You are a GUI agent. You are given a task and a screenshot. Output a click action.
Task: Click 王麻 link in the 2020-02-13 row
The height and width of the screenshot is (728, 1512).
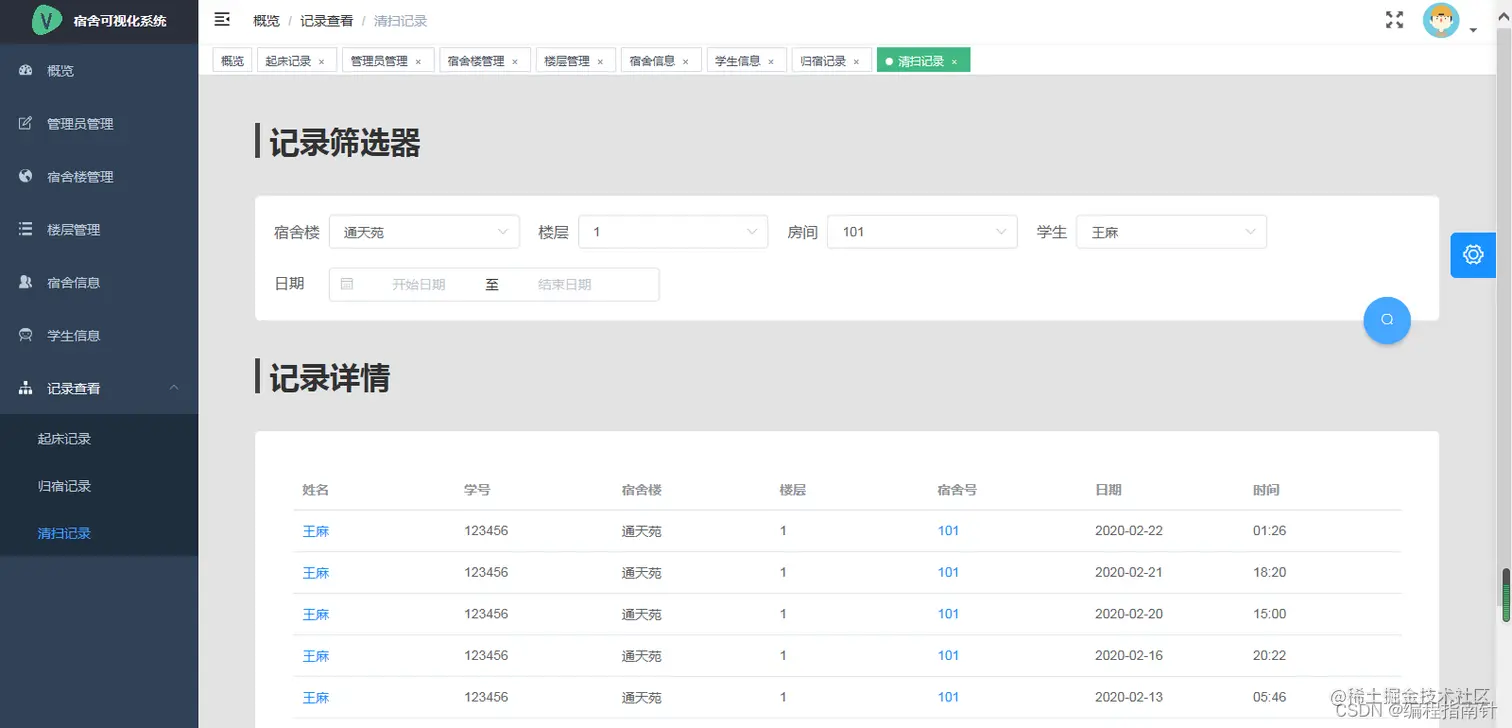[316, 697]
